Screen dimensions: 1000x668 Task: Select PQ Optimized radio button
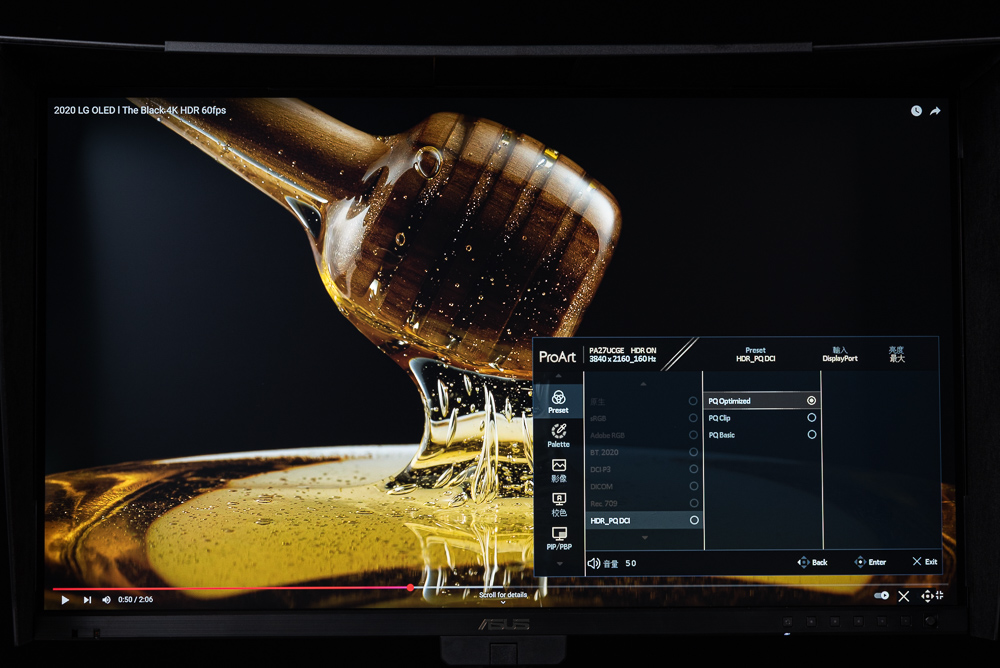811,401
